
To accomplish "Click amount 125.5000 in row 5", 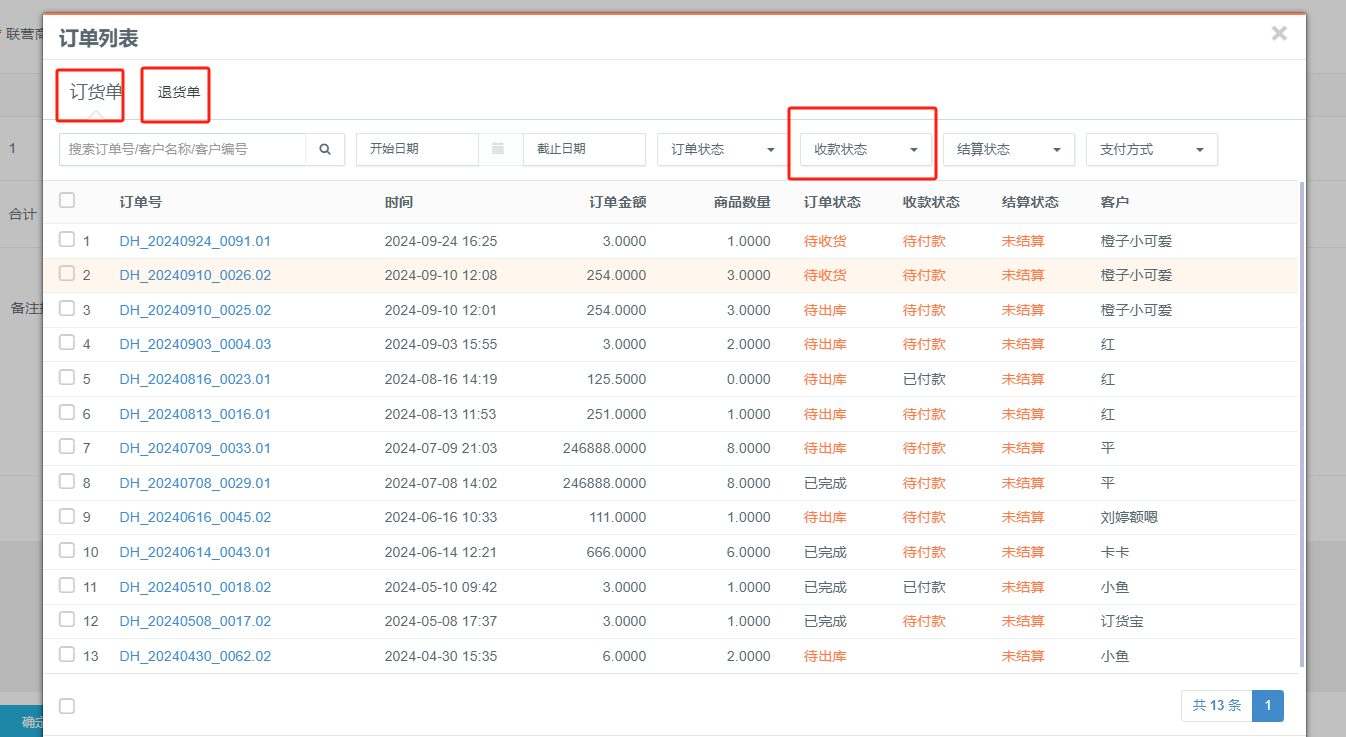I will point(615,379).
